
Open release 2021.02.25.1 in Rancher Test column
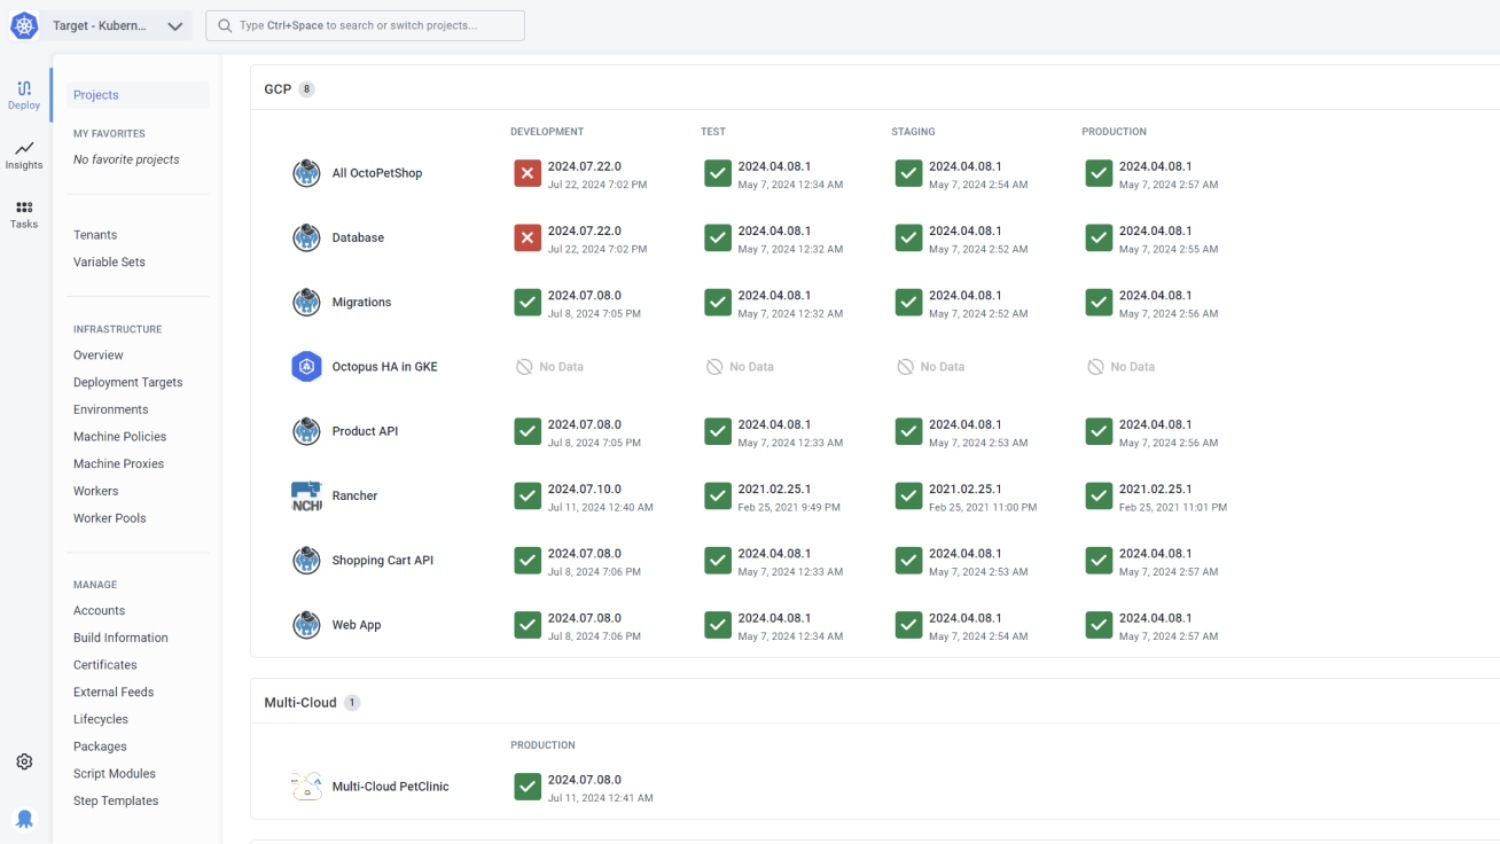[775, 489]
